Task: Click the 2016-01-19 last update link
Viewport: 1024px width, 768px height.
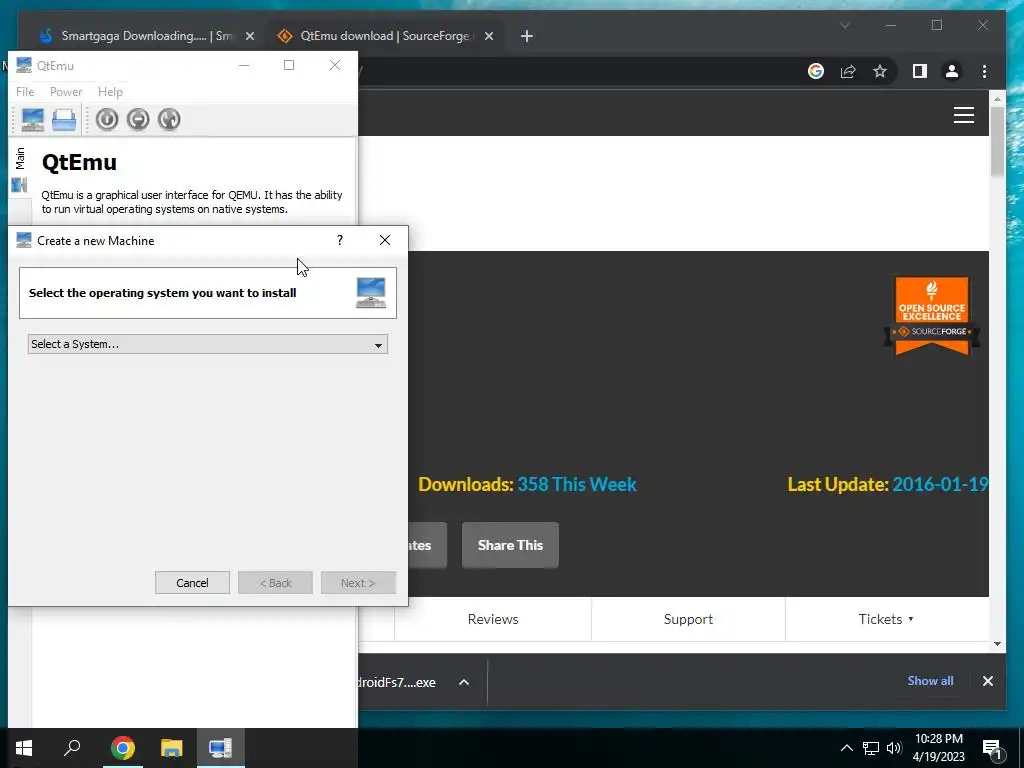Action: point(940,485)
